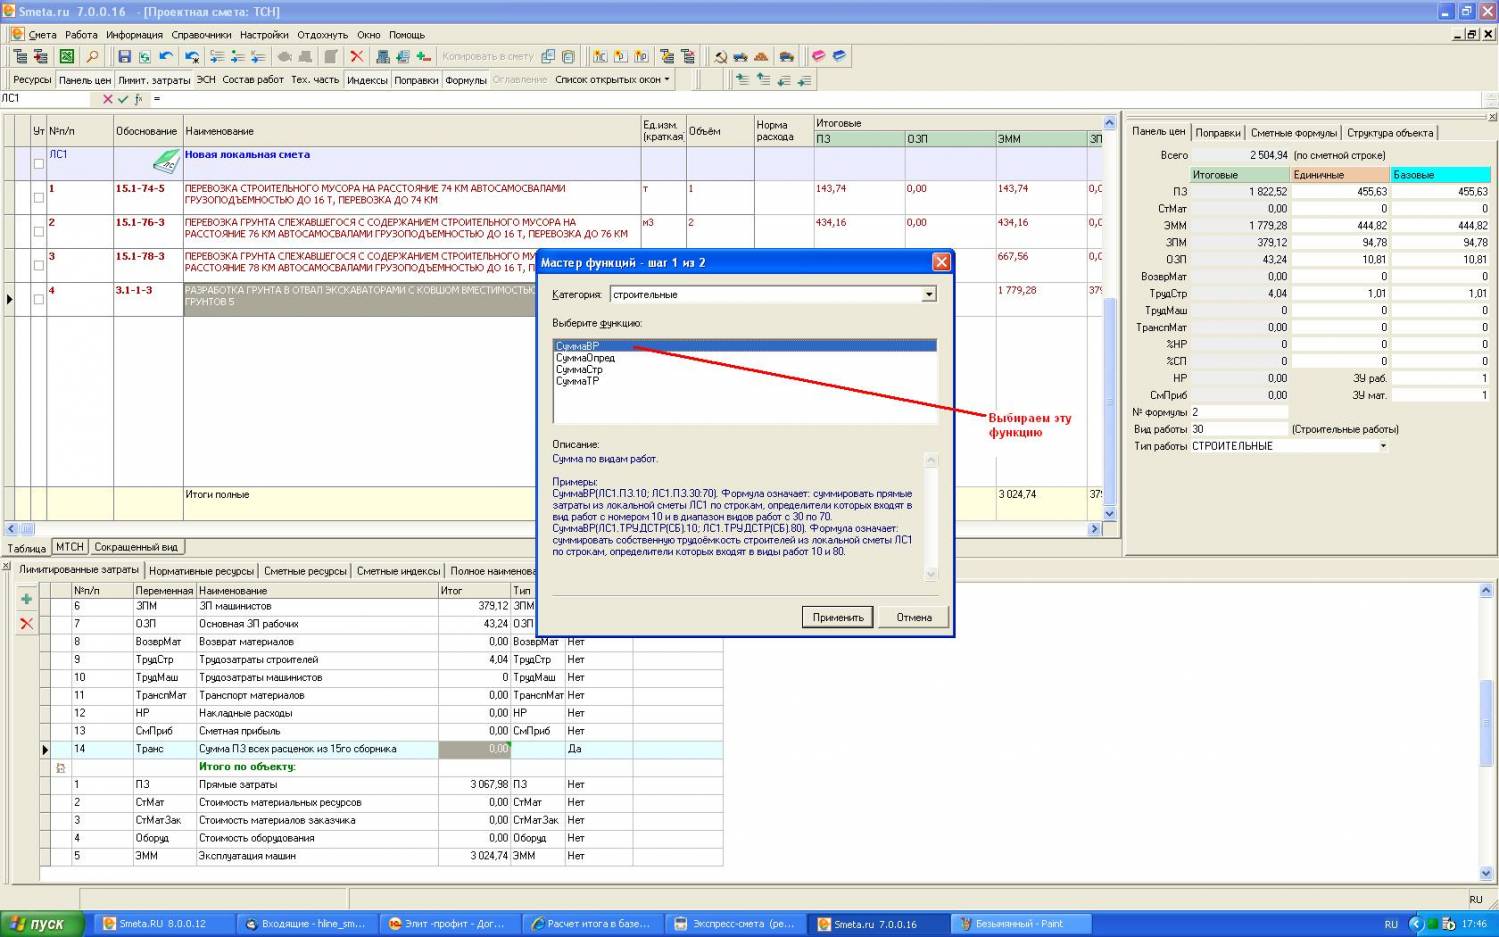Select СуммаОпред in the function list
Screen dimensions: 1499x937
[585, 358]
